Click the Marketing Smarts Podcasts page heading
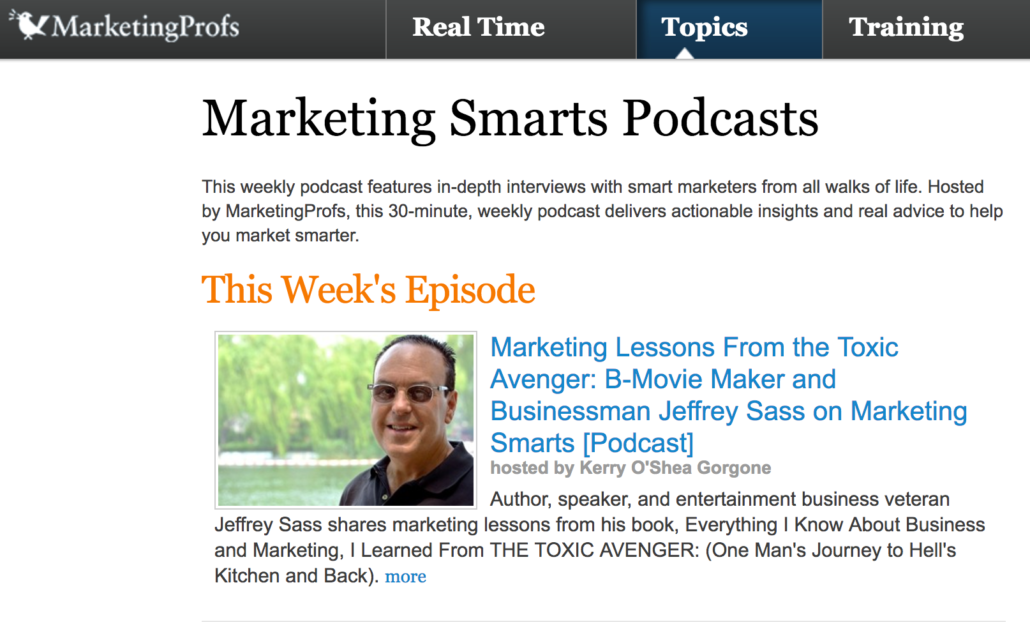Image resolution: width=1030 pixels, height=622 pixels. (510, 119)
